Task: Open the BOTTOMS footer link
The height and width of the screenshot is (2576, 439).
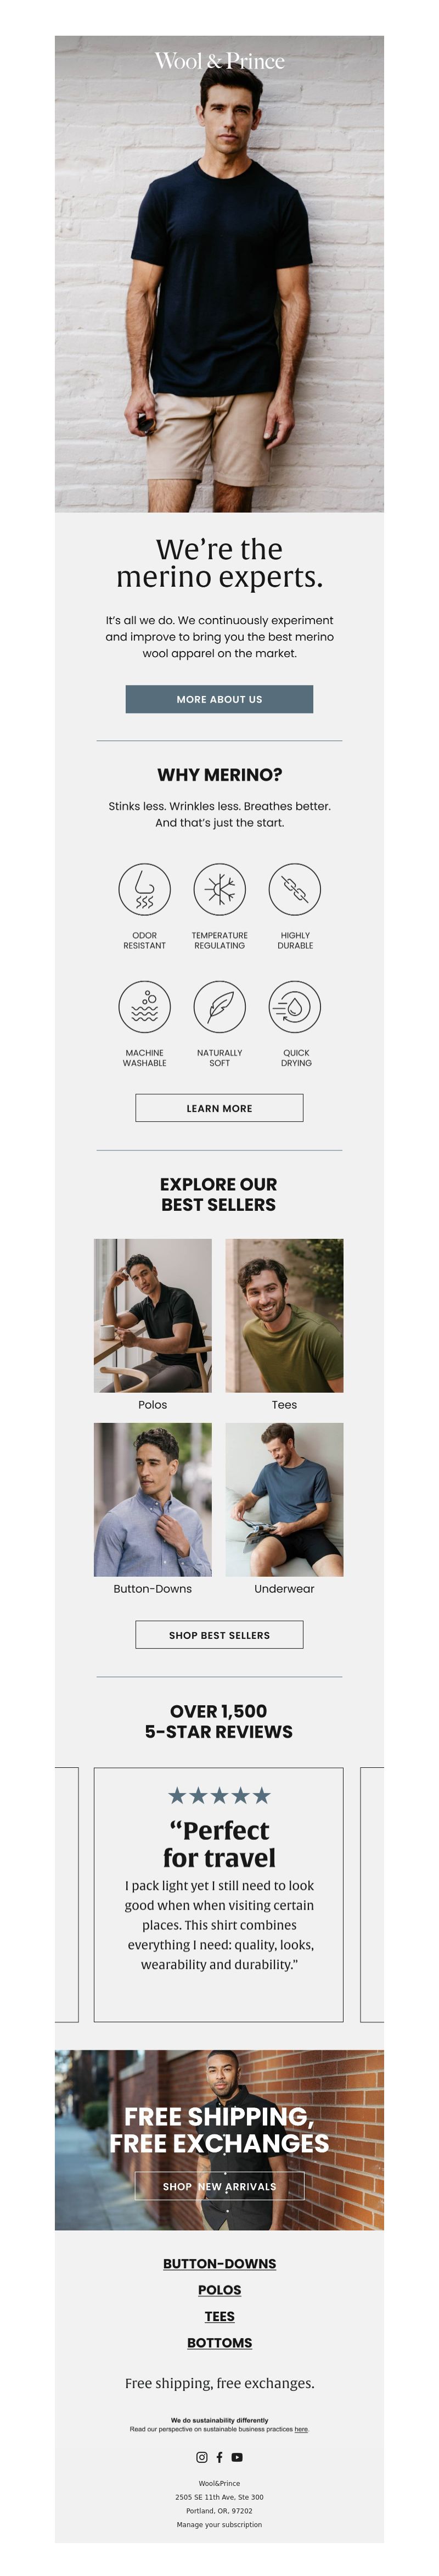Action: 219,2342
